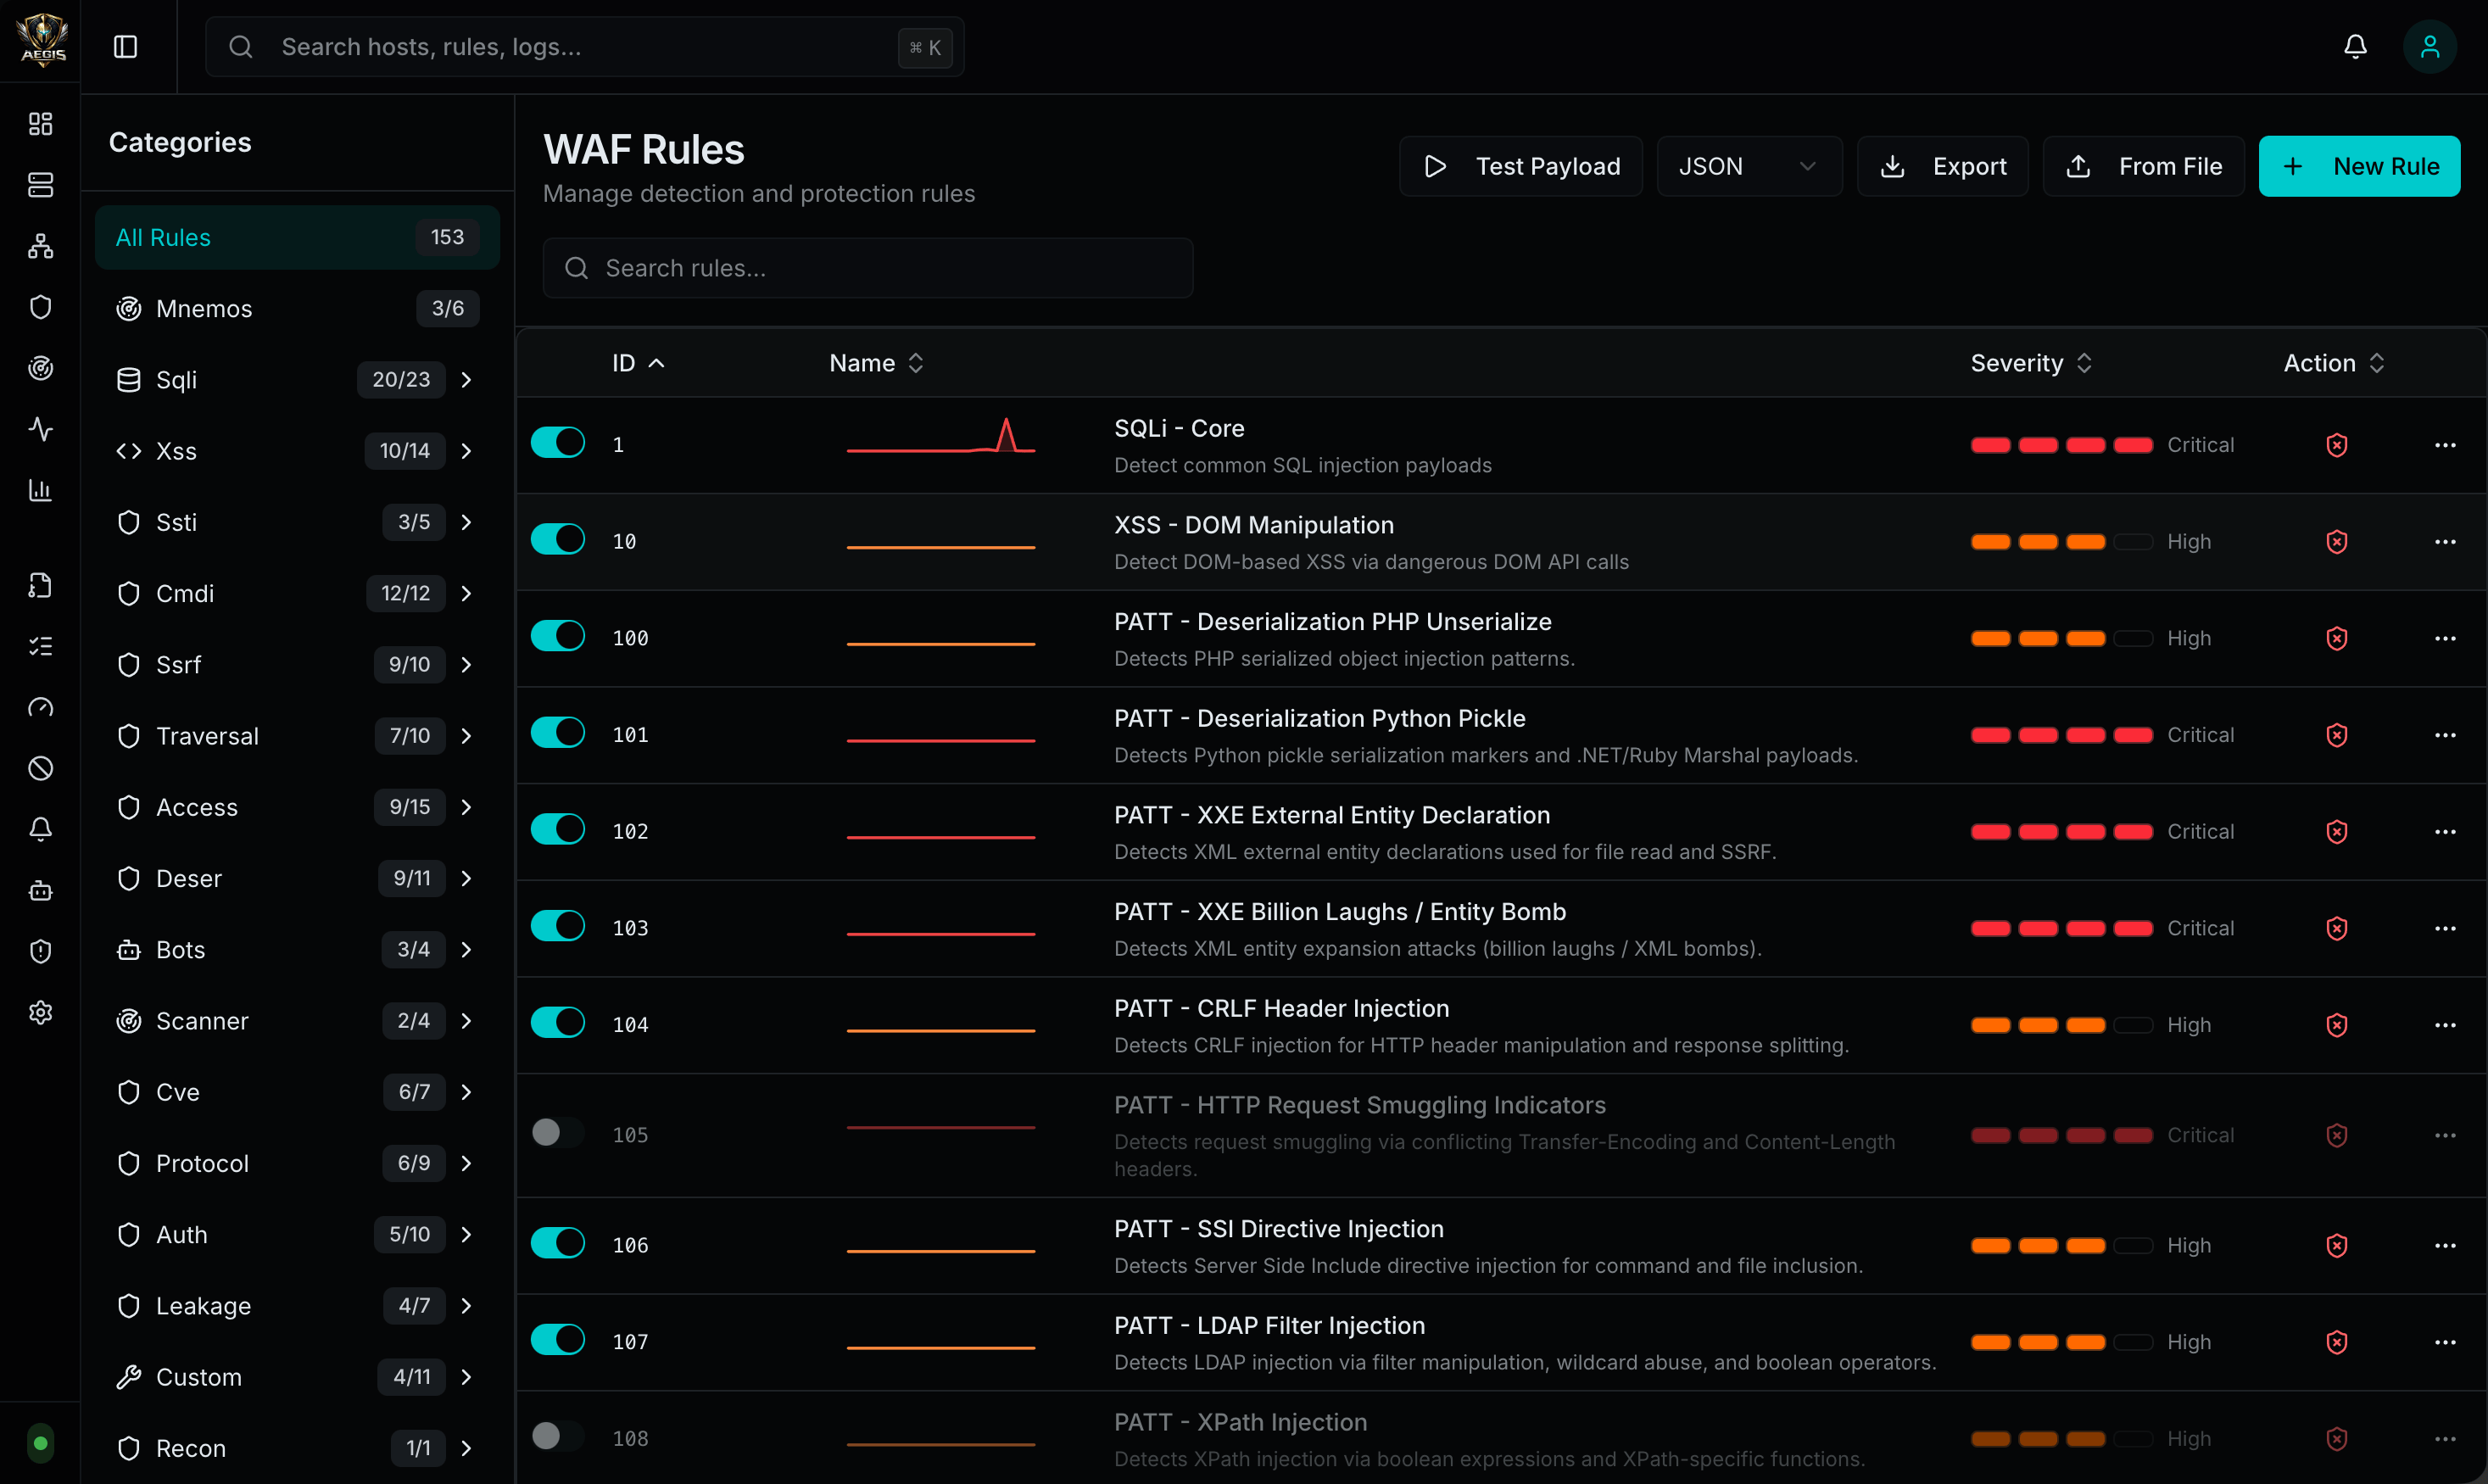Click the block shield icon for rule 103
This screenshot has width=2488, height=1484.
(x=2336, y=928)
